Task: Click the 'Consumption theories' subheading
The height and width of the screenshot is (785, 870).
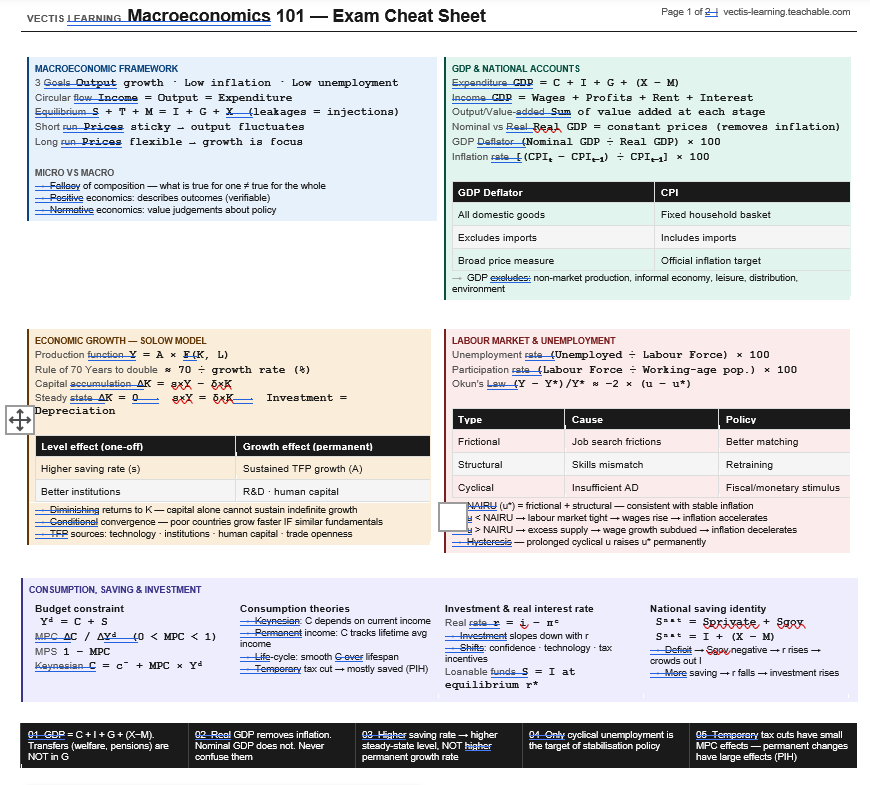Action: [x=295, y=609]
